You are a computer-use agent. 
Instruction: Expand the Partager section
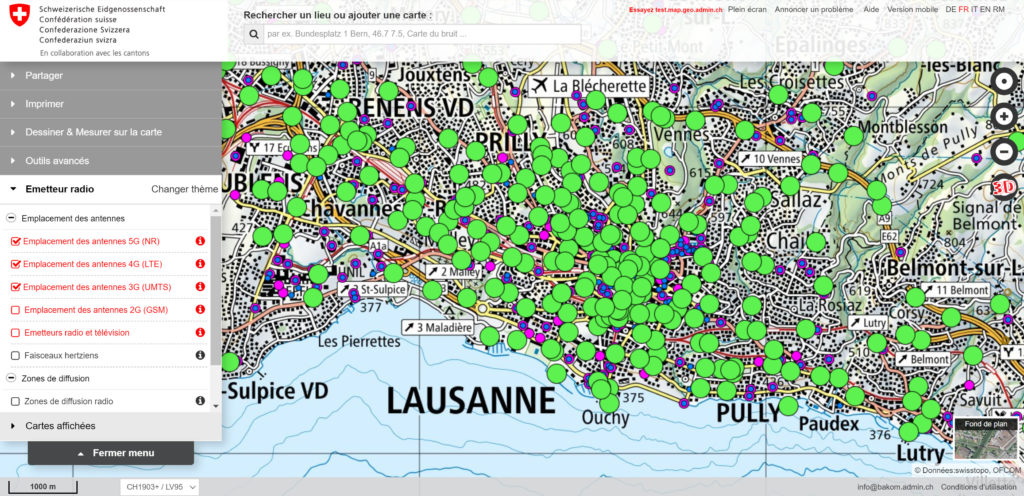[111, 76]
